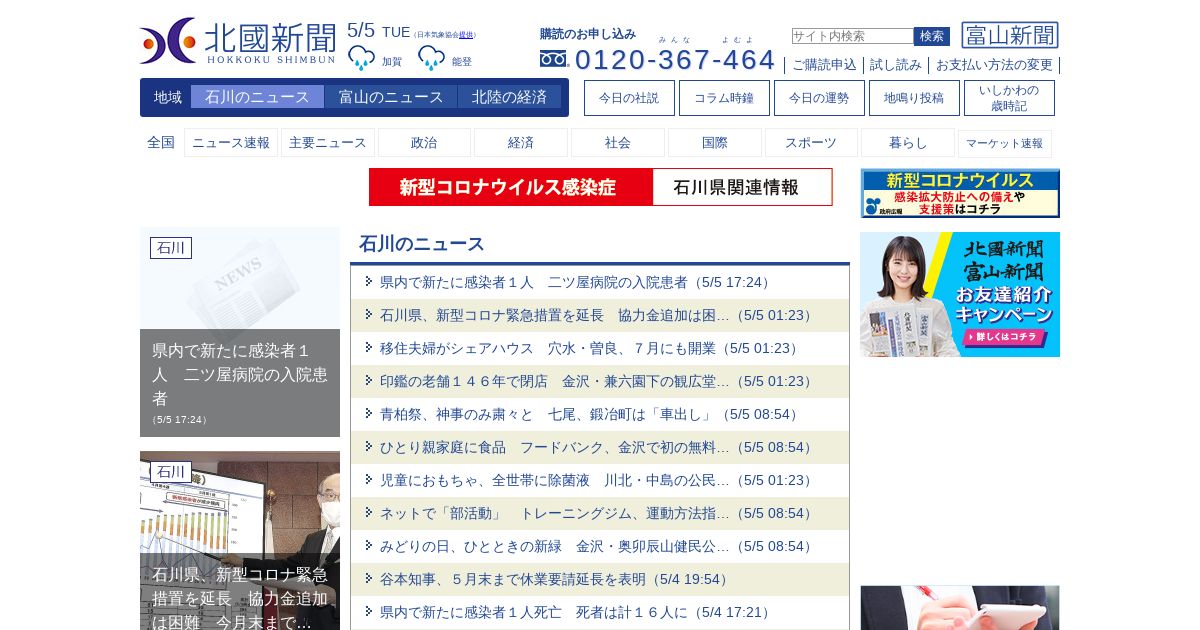1200x630 pixels.
Task: Open the 富山新聞 logo link
Action: [1010, 35]
